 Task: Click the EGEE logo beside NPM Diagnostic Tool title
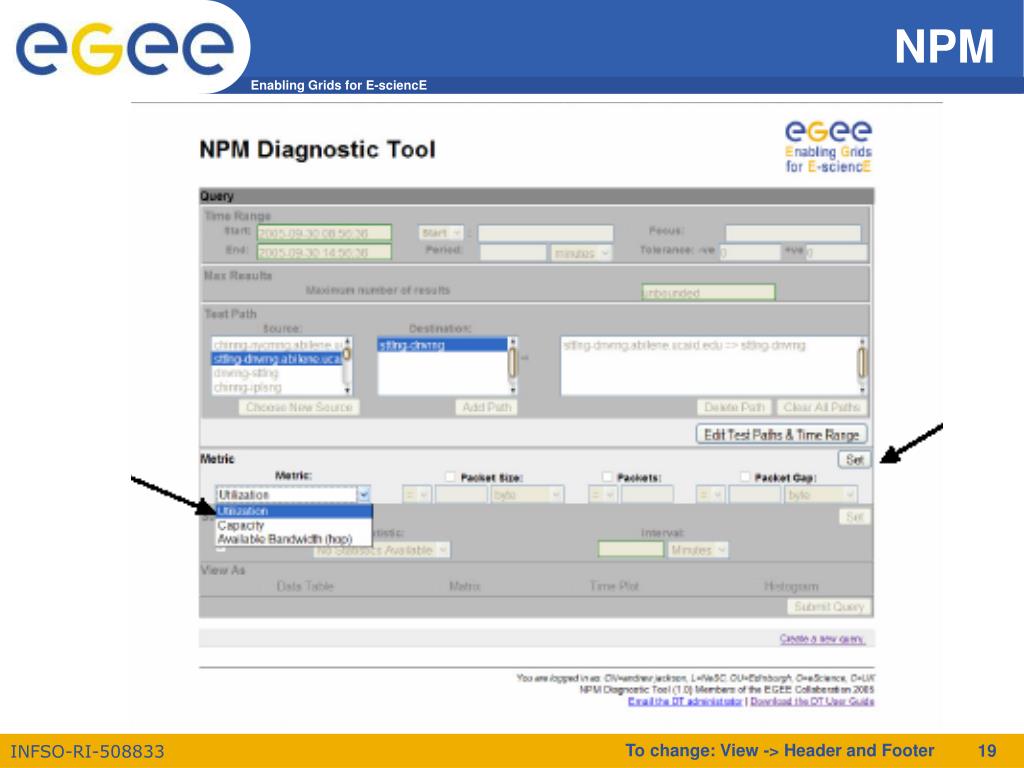tap(828, 147)
